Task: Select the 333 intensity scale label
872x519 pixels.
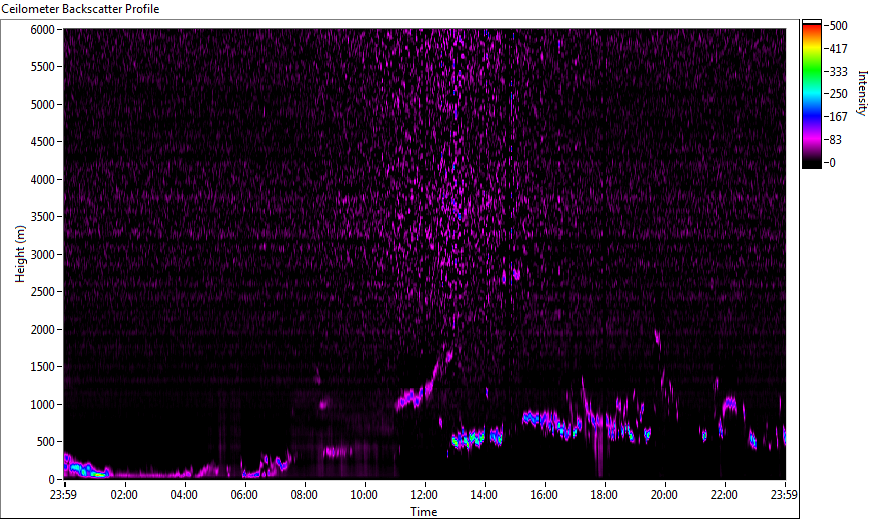Action: (838, 71)
